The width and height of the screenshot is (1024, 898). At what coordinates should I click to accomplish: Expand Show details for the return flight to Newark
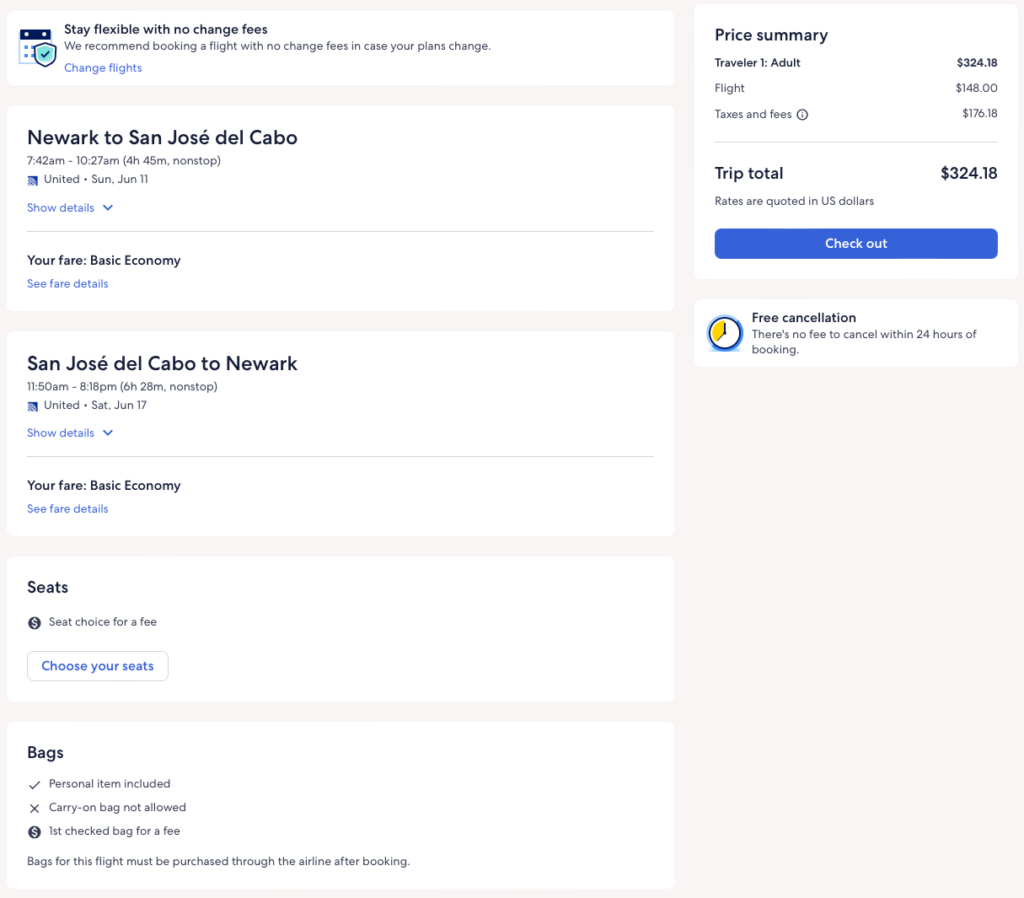click(x=70, y=433)
